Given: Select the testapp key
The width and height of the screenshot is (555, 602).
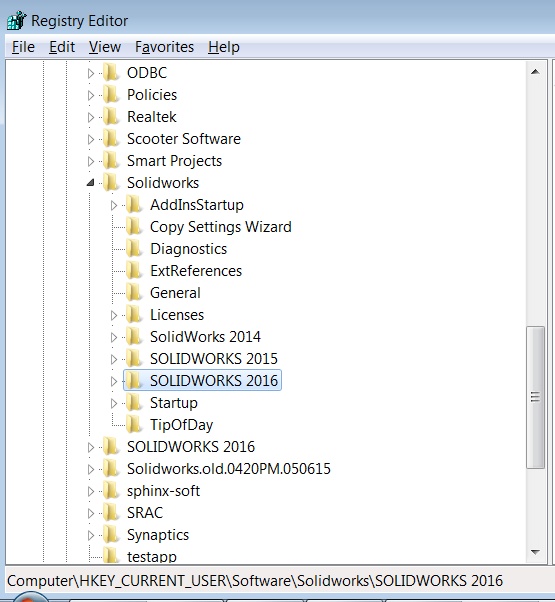Looking at the screenshot, I should click(x=152, y=556).
